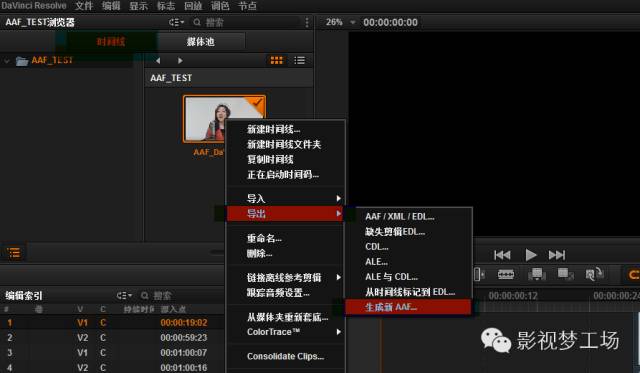Open the 显示 menu
The width and height of the screenshot is (640, 373).
[x=138, y=6]
